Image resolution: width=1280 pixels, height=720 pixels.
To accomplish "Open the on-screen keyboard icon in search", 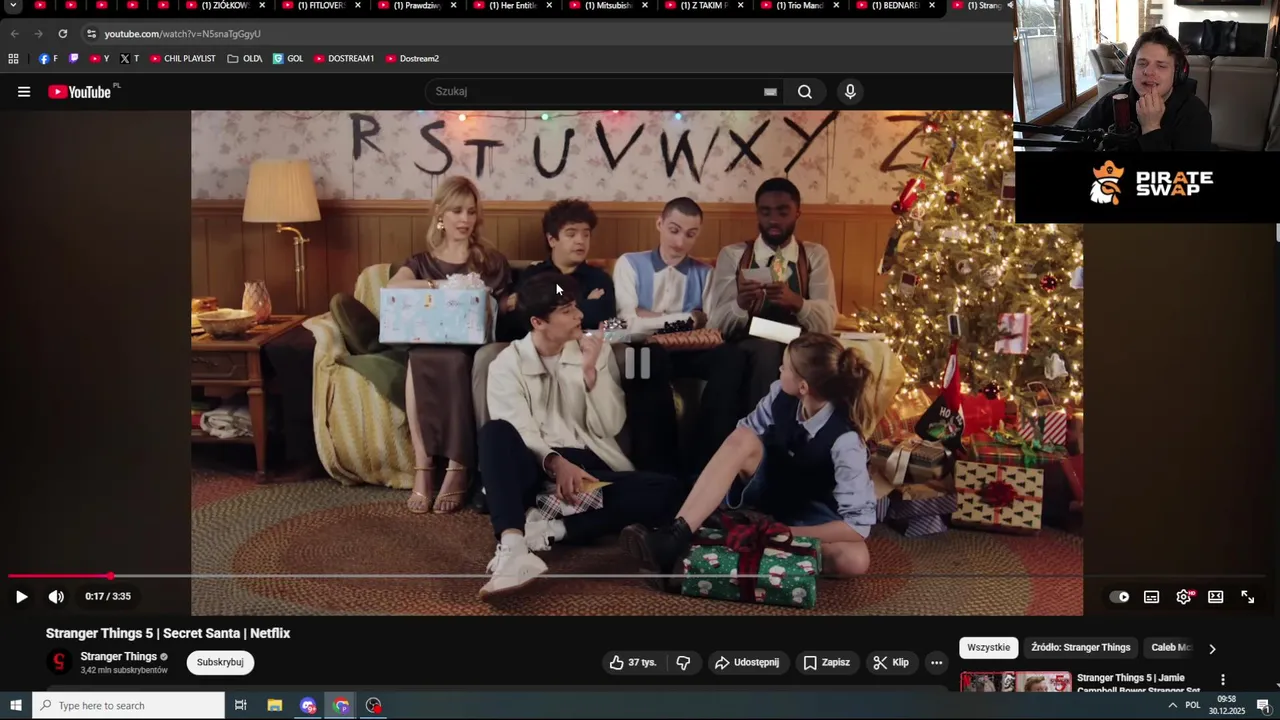I will pos(770,92).
